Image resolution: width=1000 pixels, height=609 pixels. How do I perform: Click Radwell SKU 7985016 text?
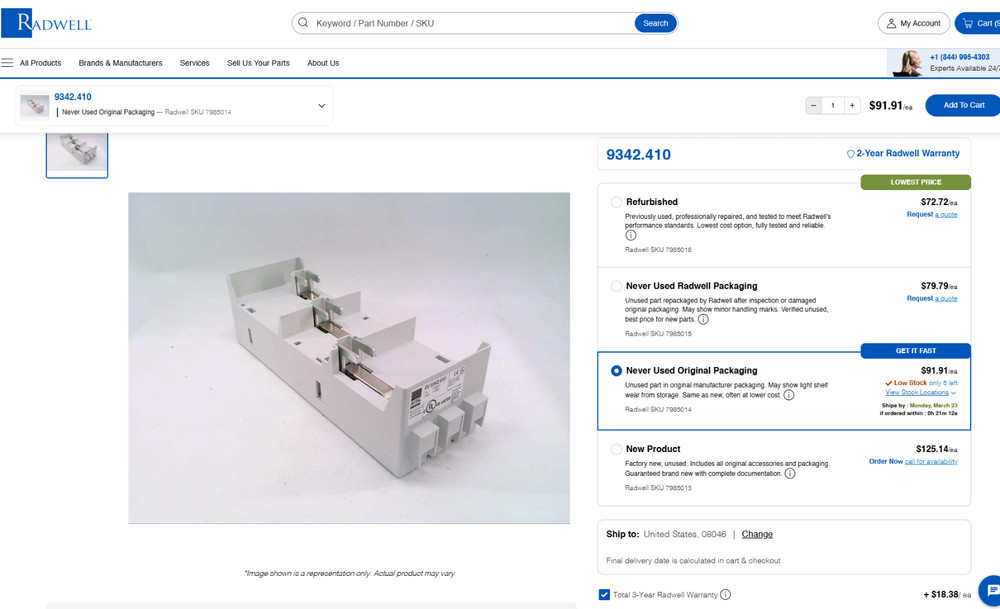(x=658, y=250)
